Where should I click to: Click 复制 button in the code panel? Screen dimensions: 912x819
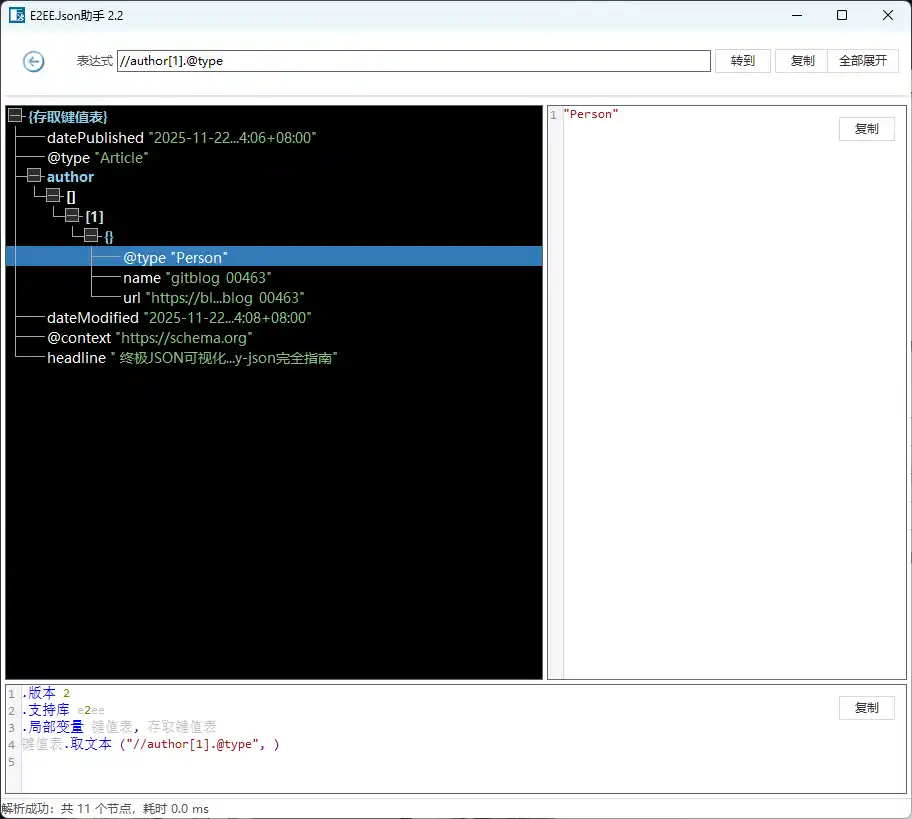click(x=866, y=707)
